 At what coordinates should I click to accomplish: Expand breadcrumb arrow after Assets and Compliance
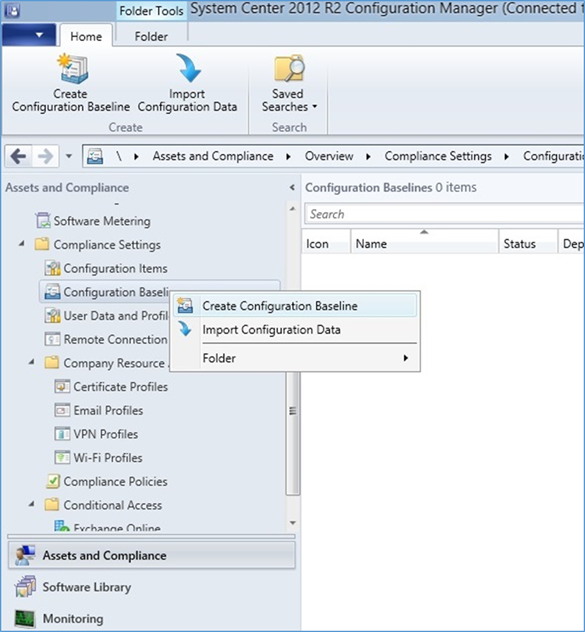click(288, 156)
